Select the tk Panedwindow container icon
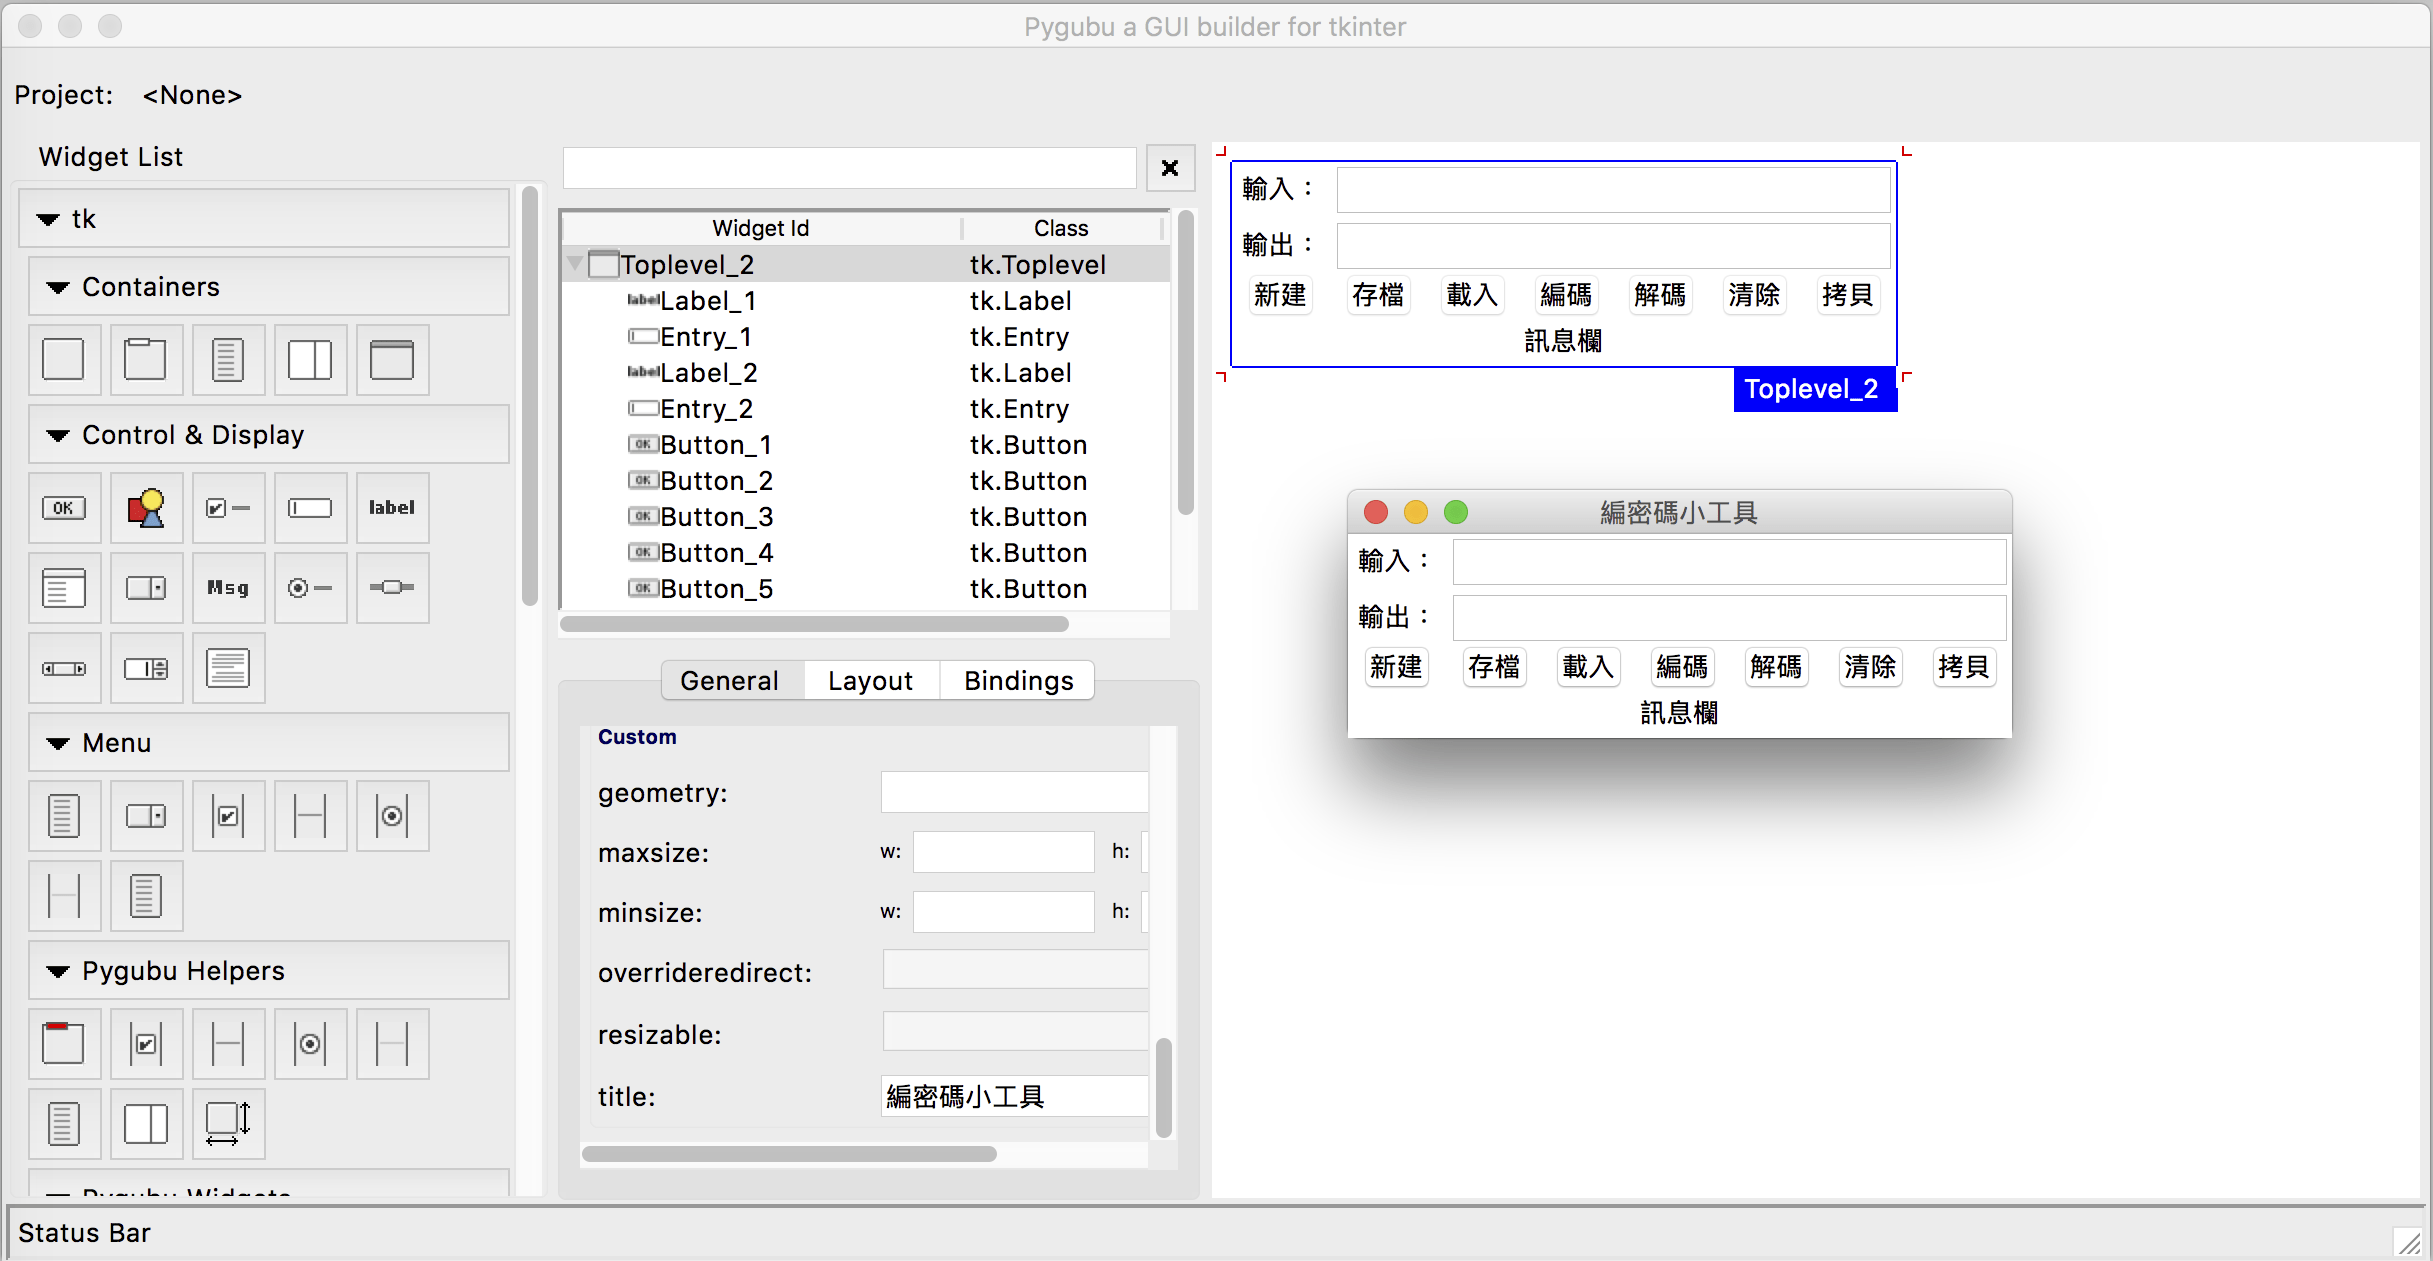2433x1261 pixels. 310,360
